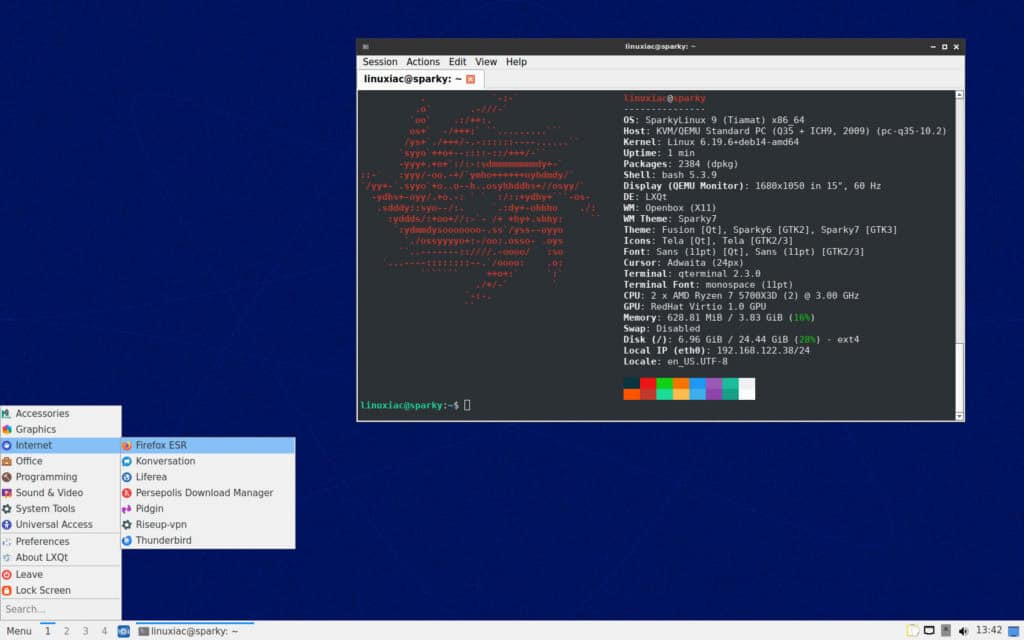Open the Actions menu in qterminal
This screenshot has width=1024, height=640.
click(x=423, y=61)
